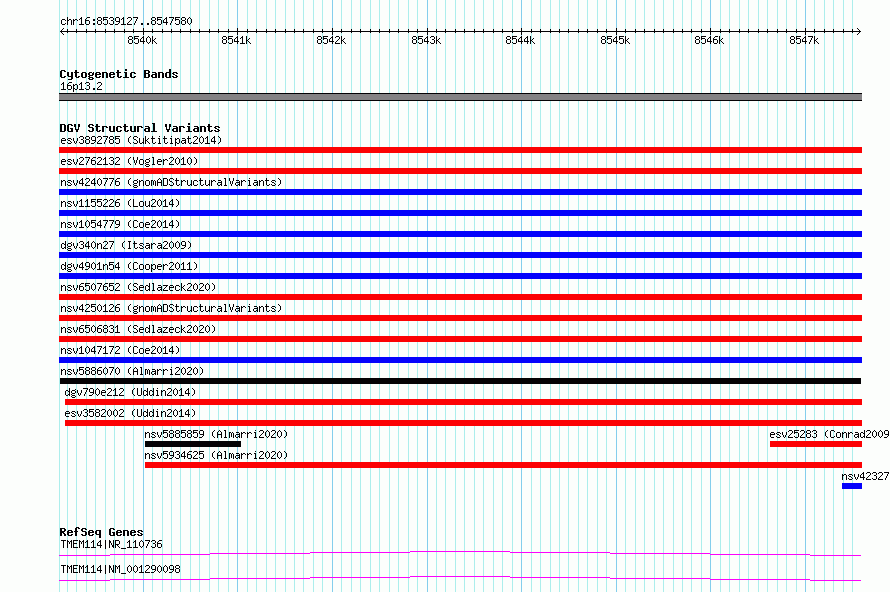Click the blue bar under nsv1047172
The width and height of the screenshot is (890, 592).
tap(460, 360)
